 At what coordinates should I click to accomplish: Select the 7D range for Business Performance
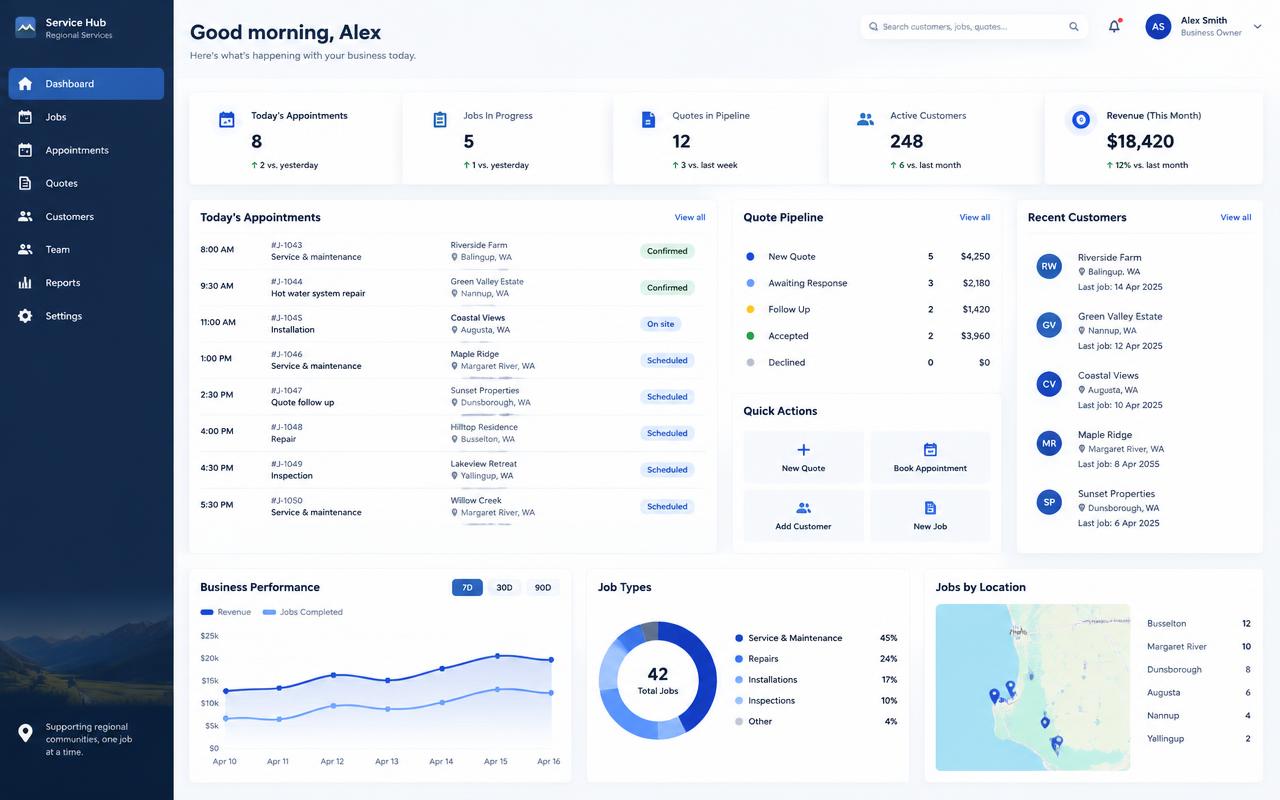coord(467,588)
